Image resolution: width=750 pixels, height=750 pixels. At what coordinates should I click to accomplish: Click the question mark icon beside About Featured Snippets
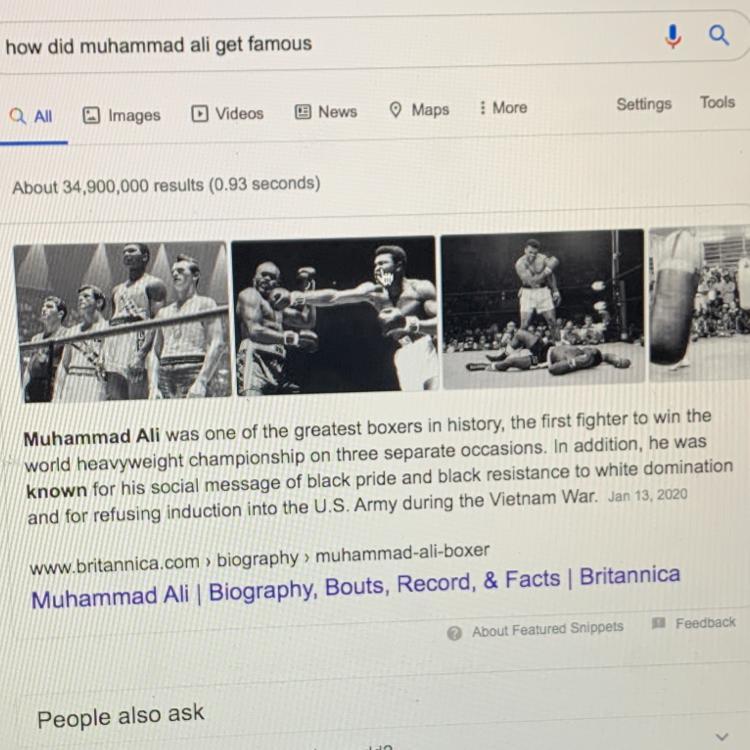454,633
